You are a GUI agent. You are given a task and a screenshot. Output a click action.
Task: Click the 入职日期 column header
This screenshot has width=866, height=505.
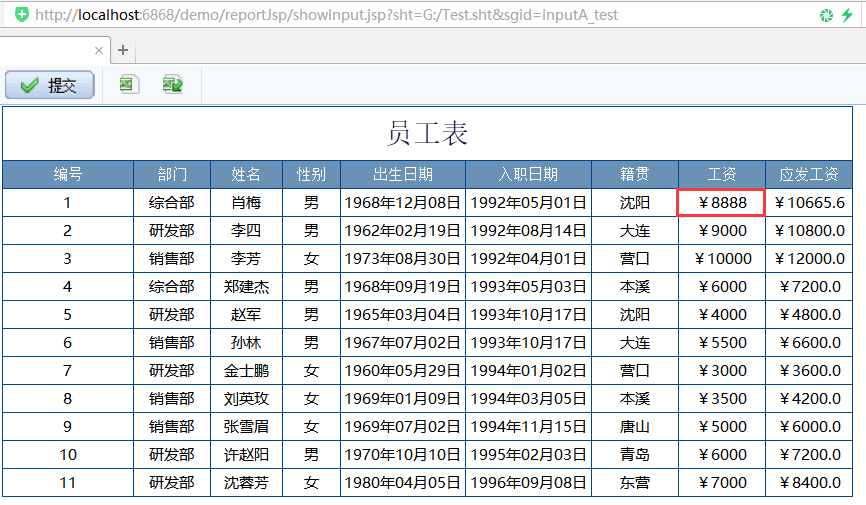point(528,175)
